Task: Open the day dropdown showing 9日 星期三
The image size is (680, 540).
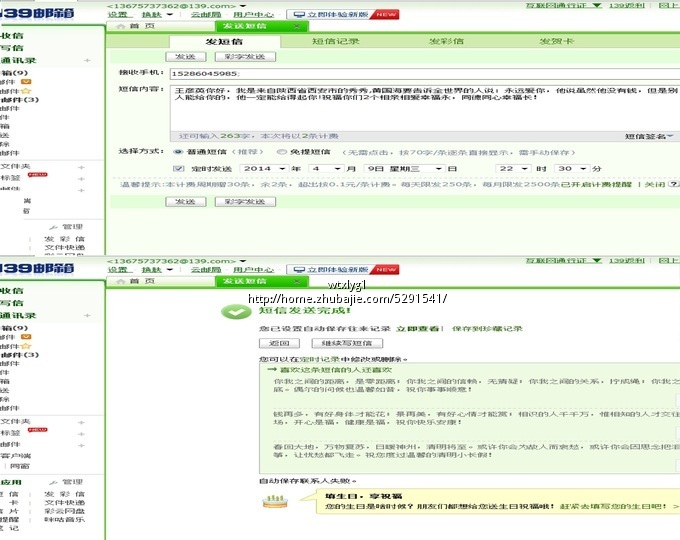Action: pos(404,168)
